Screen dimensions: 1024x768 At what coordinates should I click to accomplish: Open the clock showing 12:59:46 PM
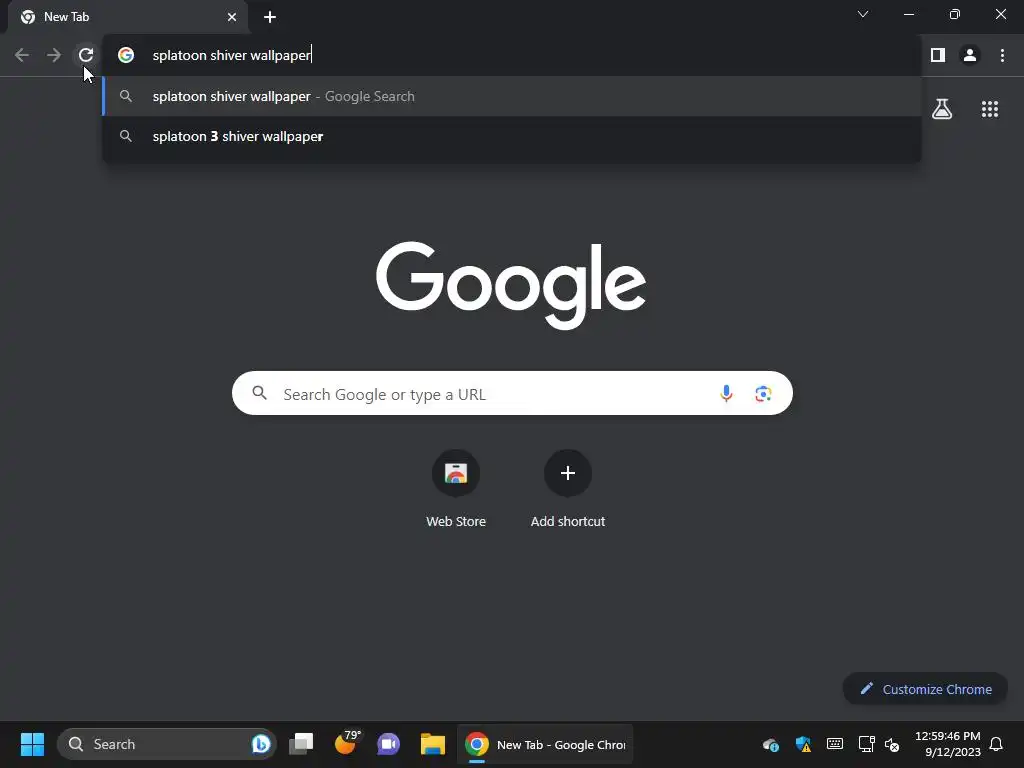[x=948, y=744]
